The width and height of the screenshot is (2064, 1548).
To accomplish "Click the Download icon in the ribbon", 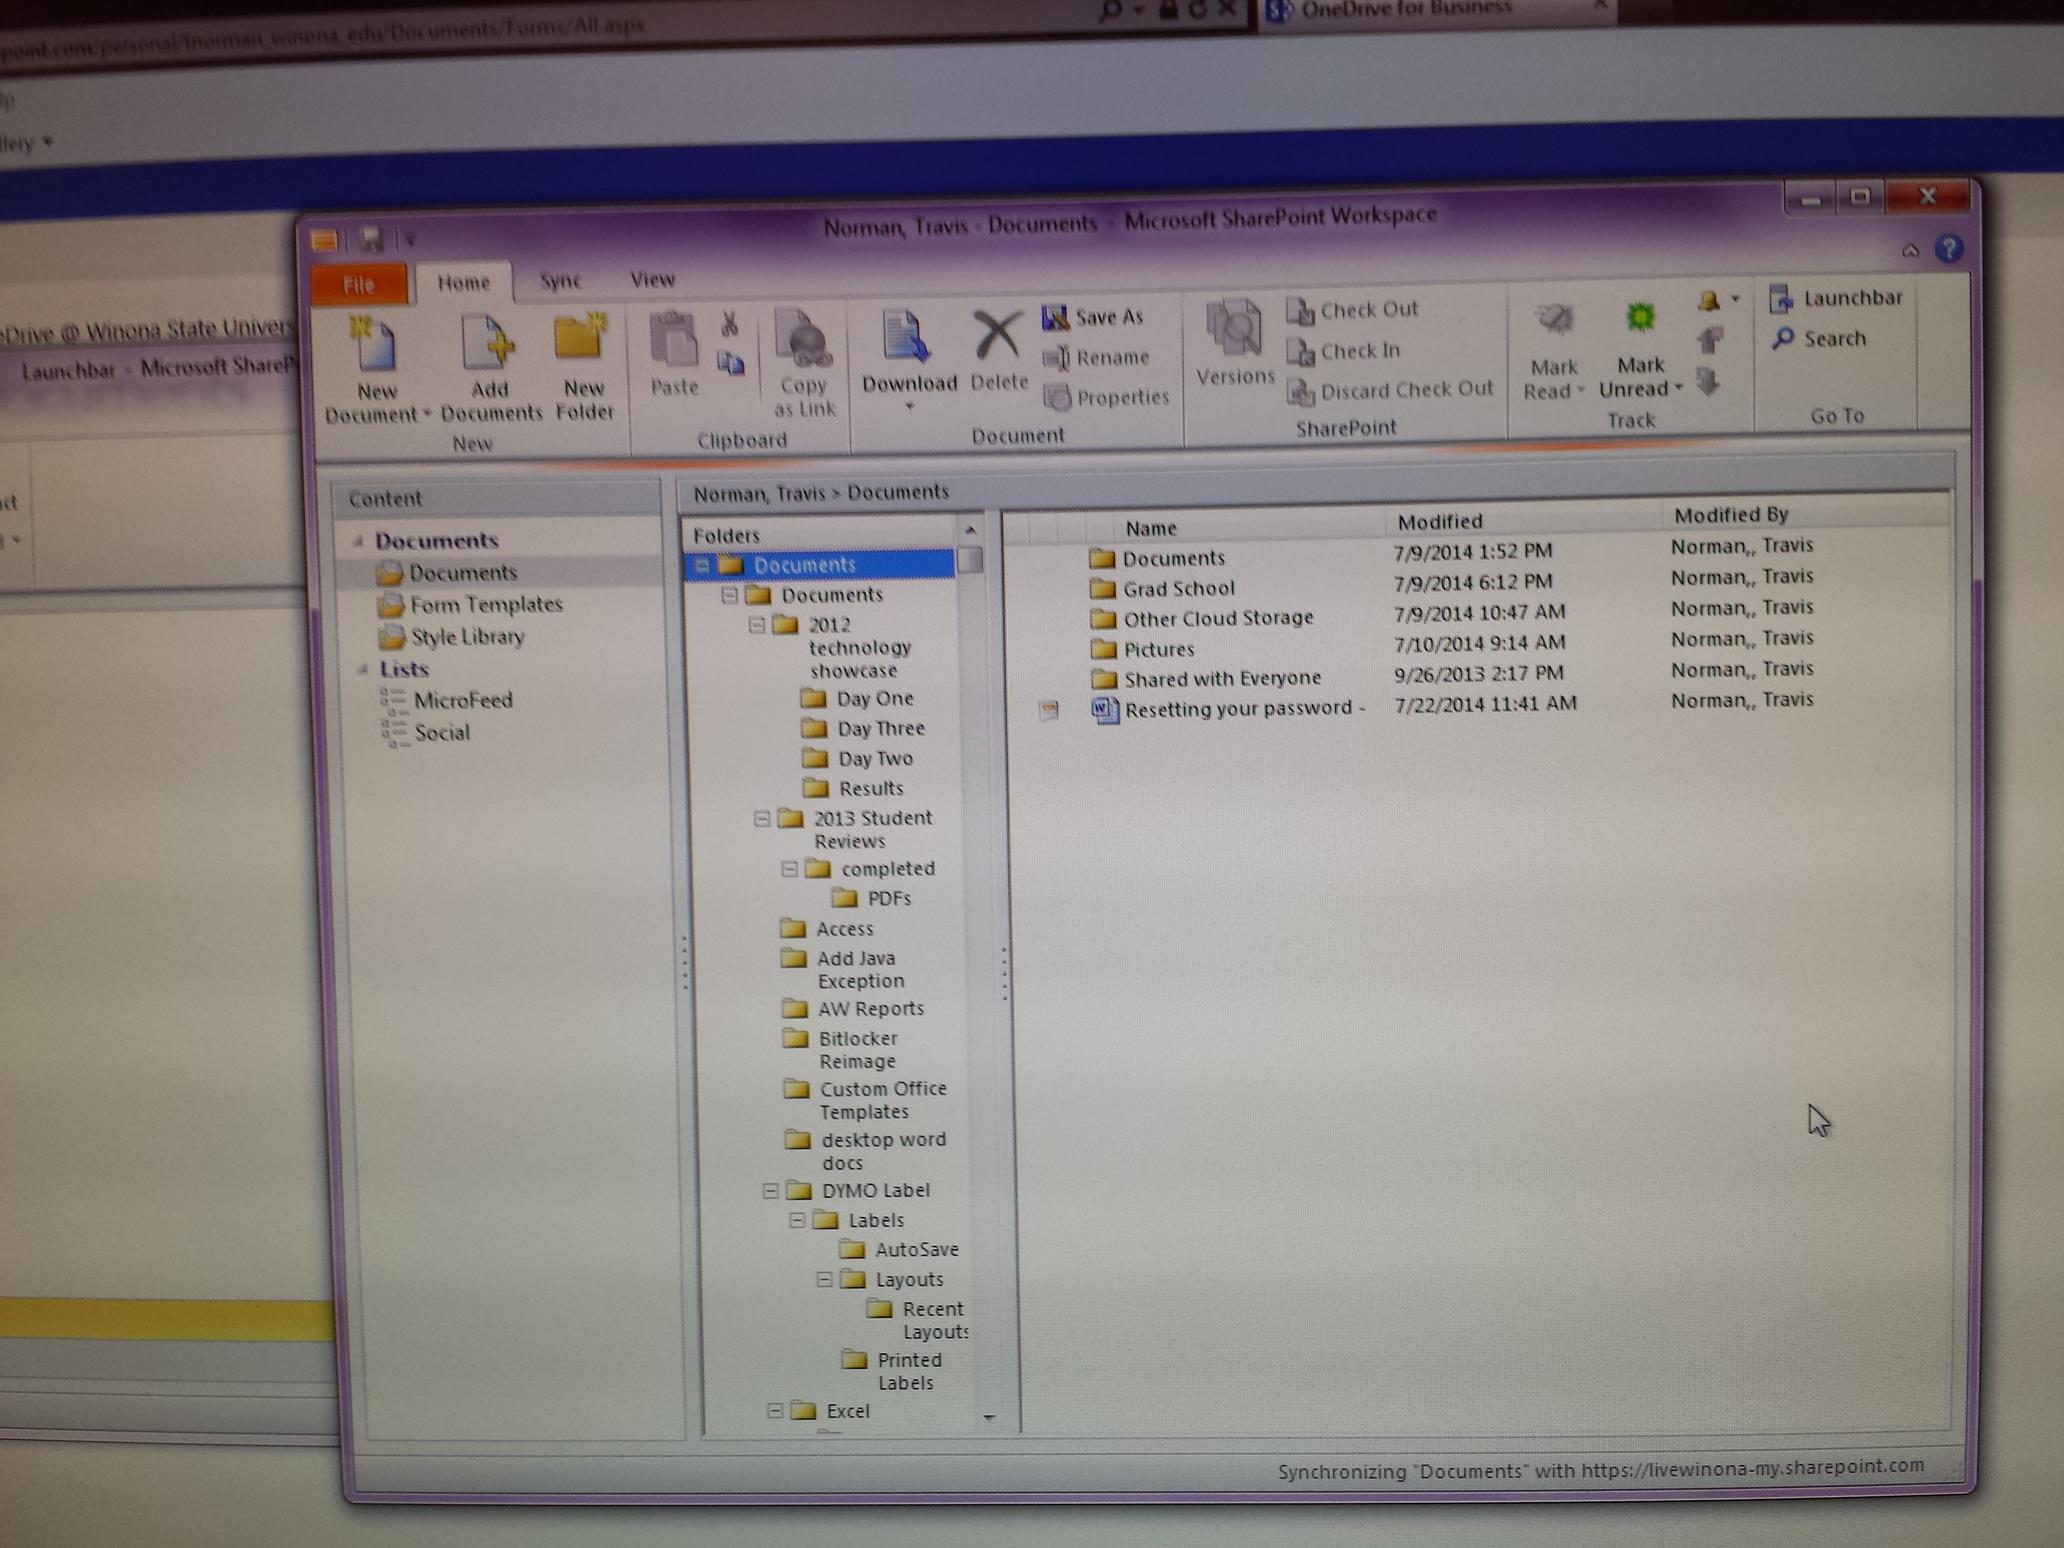I will (x=906, y=338).
